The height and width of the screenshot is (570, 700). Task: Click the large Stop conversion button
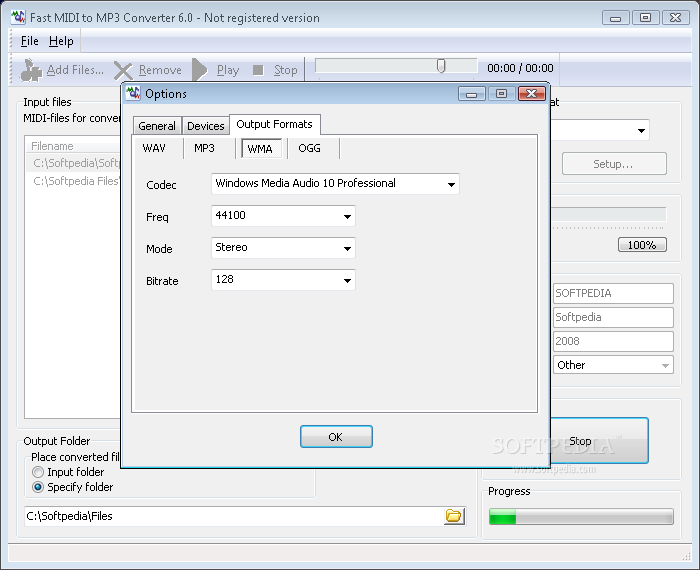(599, 441)
